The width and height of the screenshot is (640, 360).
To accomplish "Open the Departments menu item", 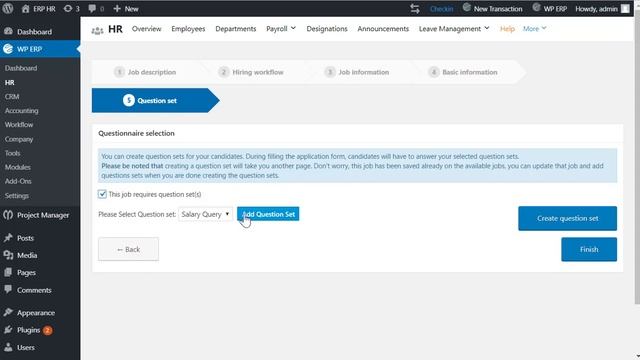I will coord(236,29).
